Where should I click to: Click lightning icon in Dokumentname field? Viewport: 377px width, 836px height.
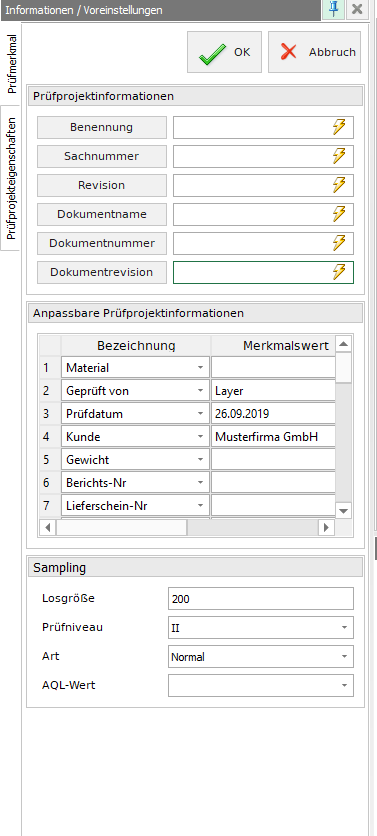(x=339, y=214)
